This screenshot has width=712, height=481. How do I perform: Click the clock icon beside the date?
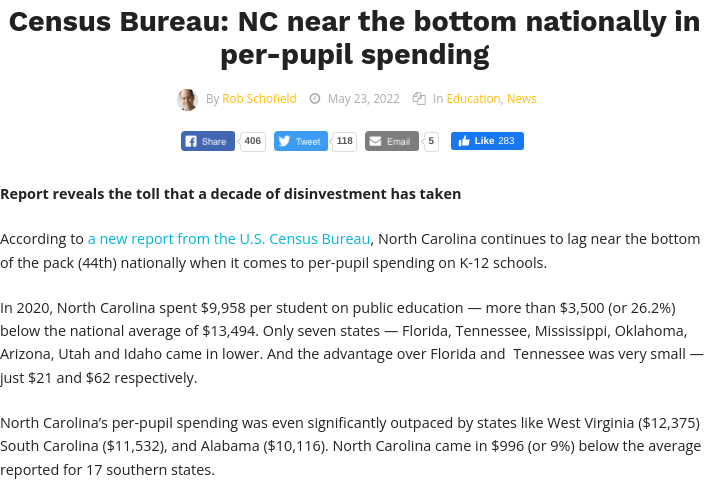(315, 99)
